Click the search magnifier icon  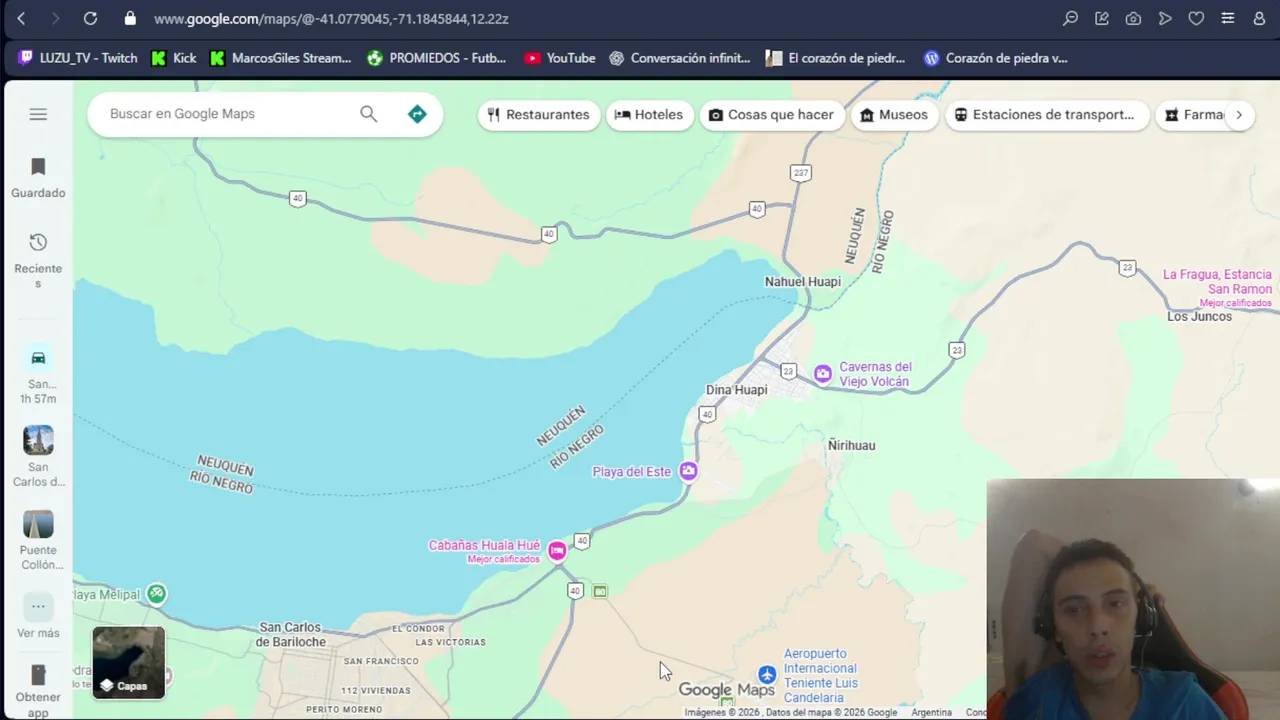click(x=369, y=114)
